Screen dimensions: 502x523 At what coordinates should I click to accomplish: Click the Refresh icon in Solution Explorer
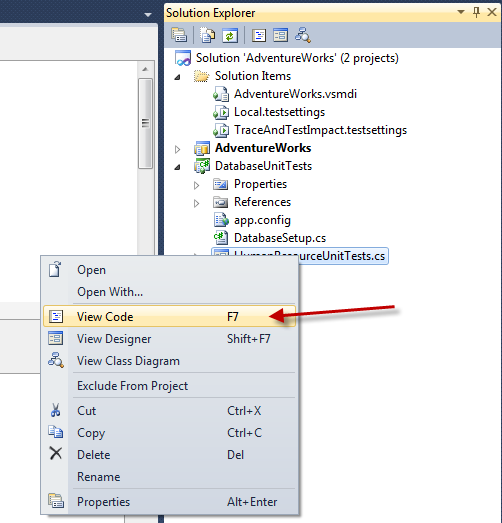point(230,35)
